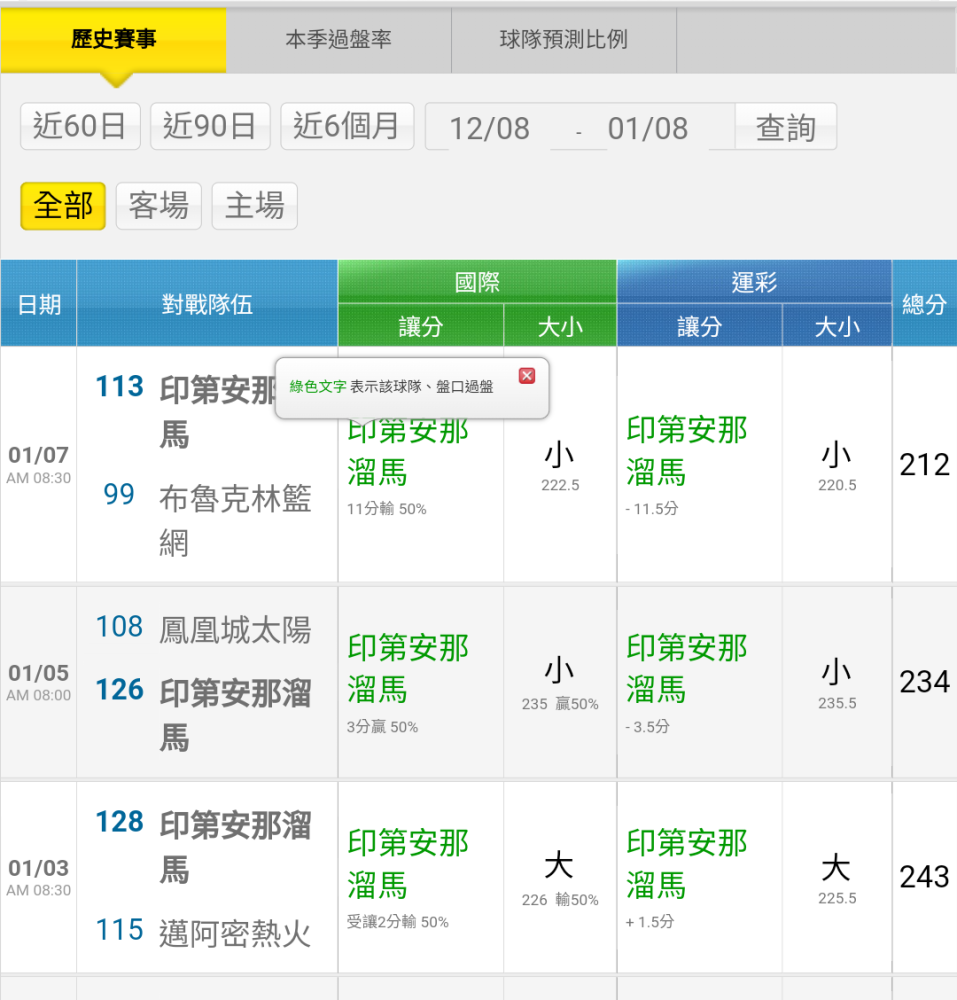The height and width of the screenshot is (1000, 957).
Task: Click 印第安那溜馬 team name in 01/03 matchup
Action: 235,847
